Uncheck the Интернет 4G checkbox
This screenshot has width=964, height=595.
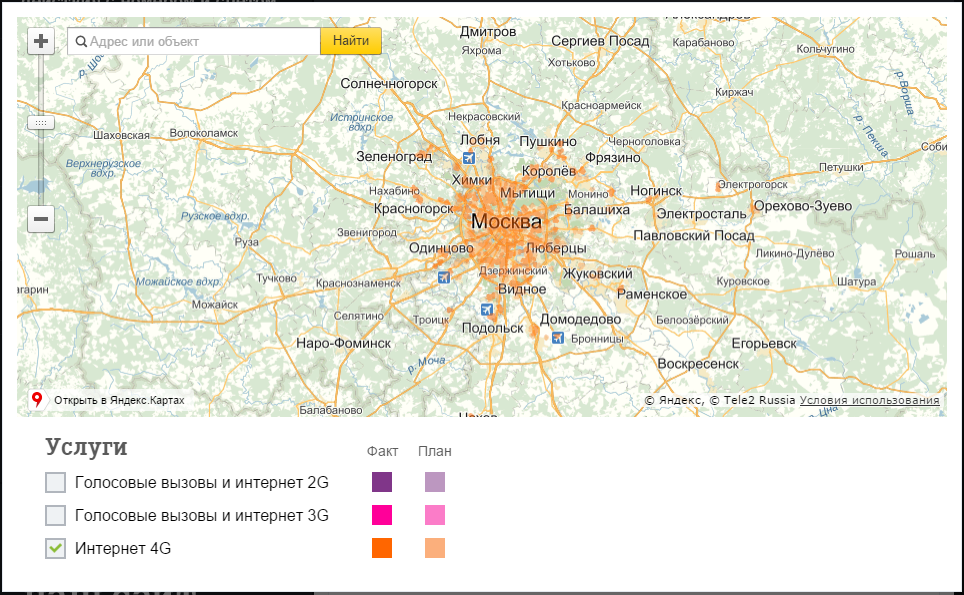pyautogui.click(x=55, y=548)
